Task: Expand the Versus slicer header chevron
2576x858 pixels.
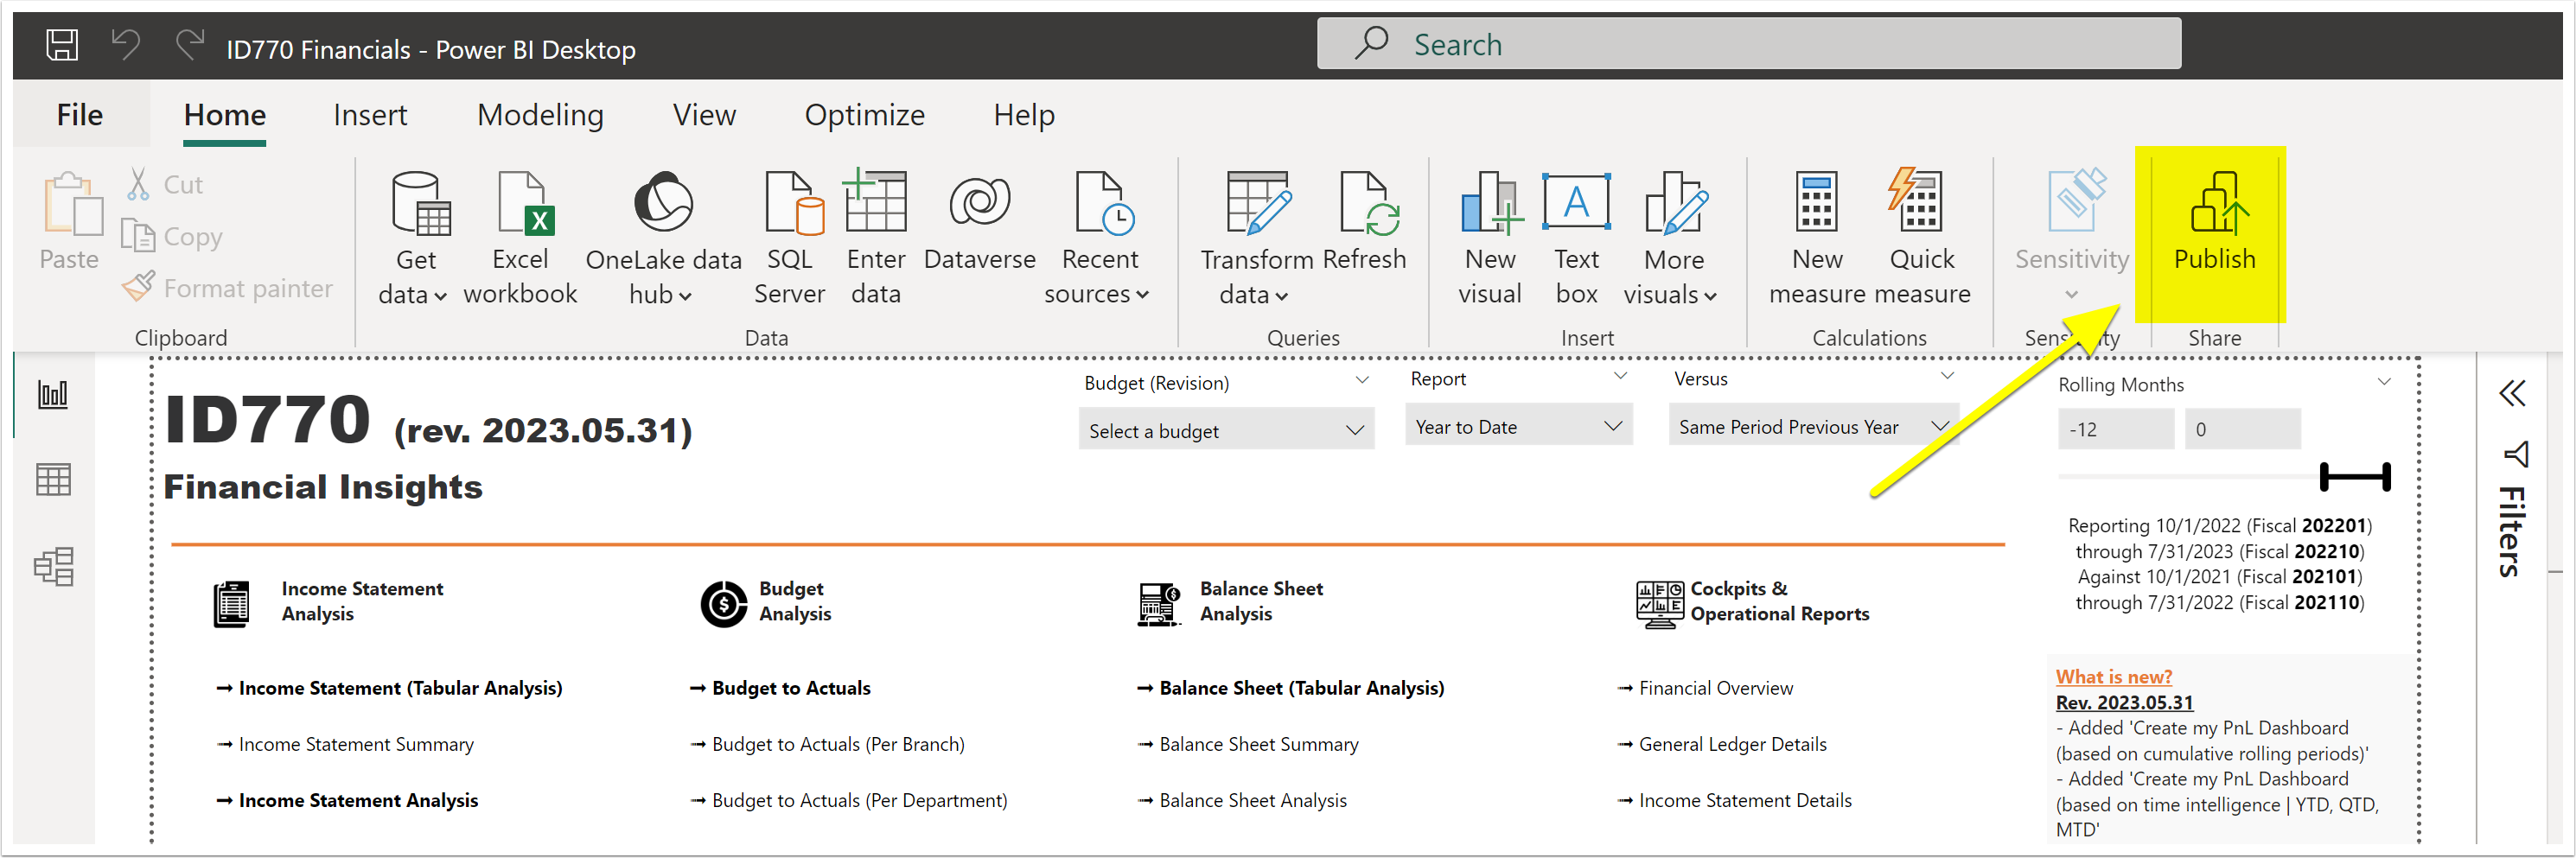Action: [x=1946, y=376]
